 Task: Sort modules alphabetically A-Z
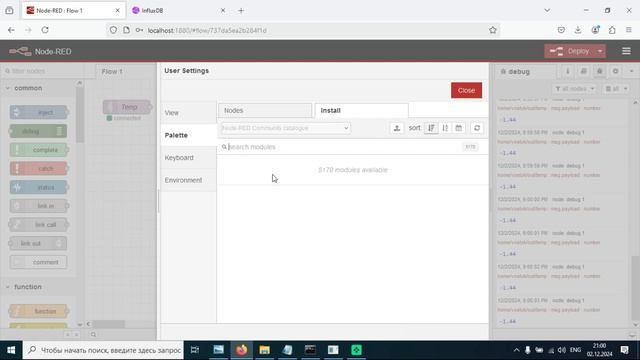point(445,128)
